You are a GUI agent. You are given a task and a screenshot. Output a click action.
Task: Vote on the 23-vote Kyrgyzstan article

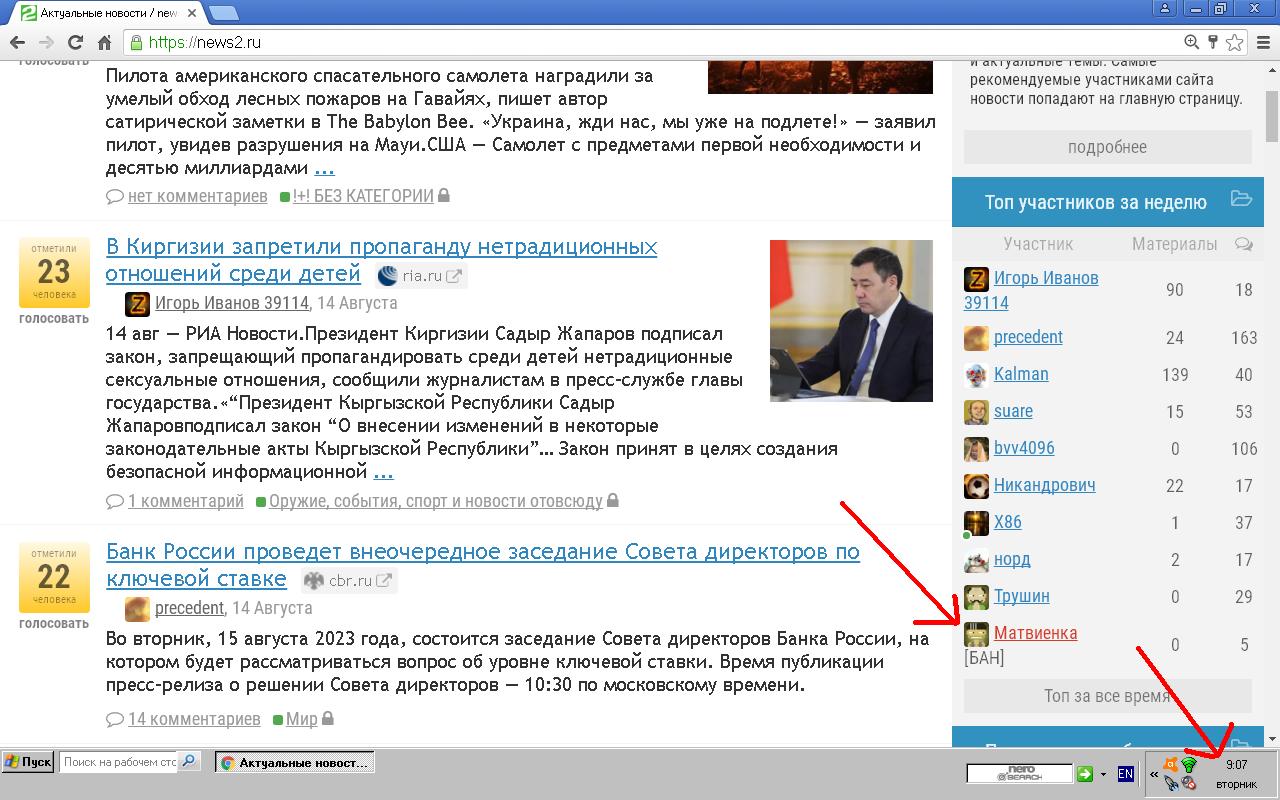[x=54, y=319]
